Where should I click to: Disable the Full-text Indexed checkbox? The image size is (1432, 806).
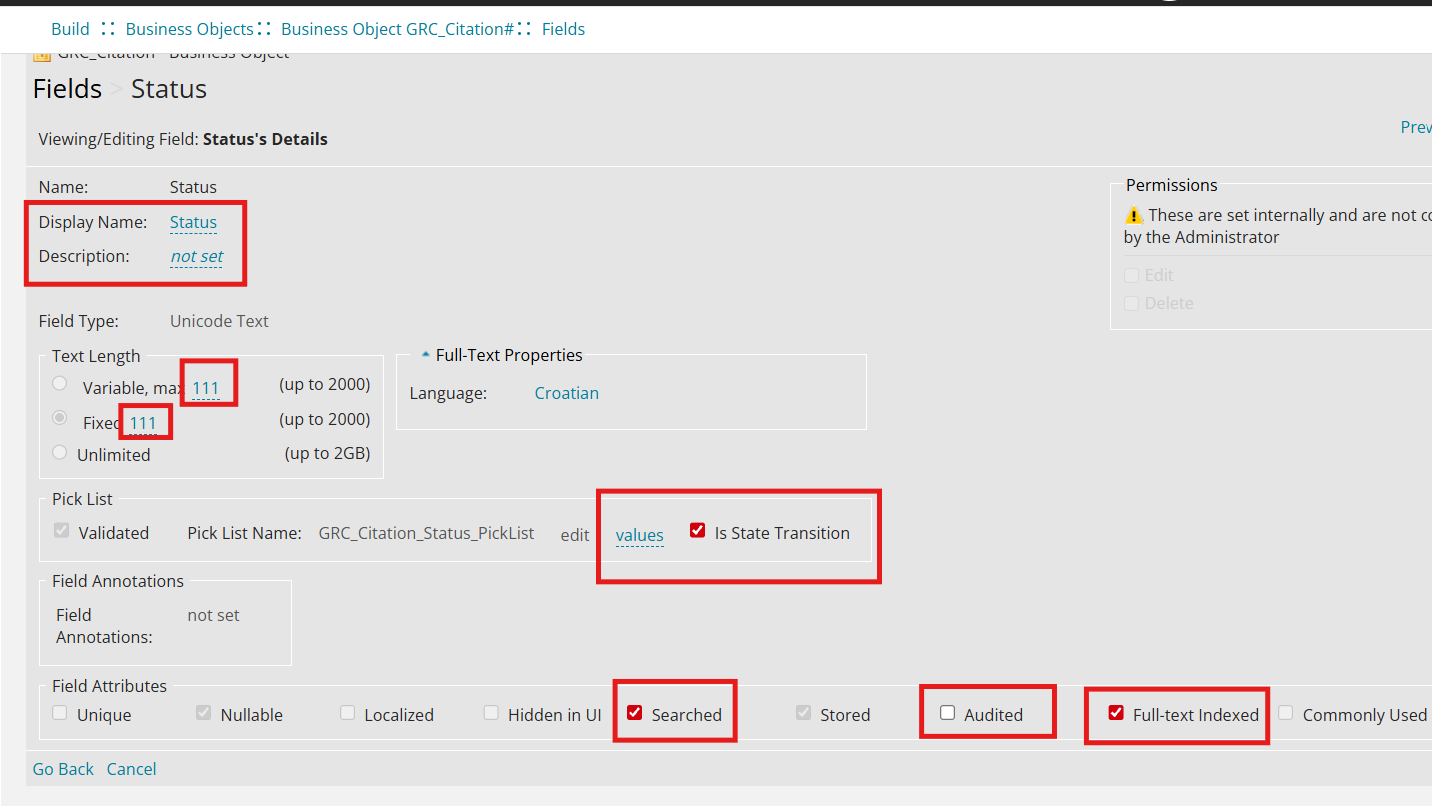click(1116, 713)
